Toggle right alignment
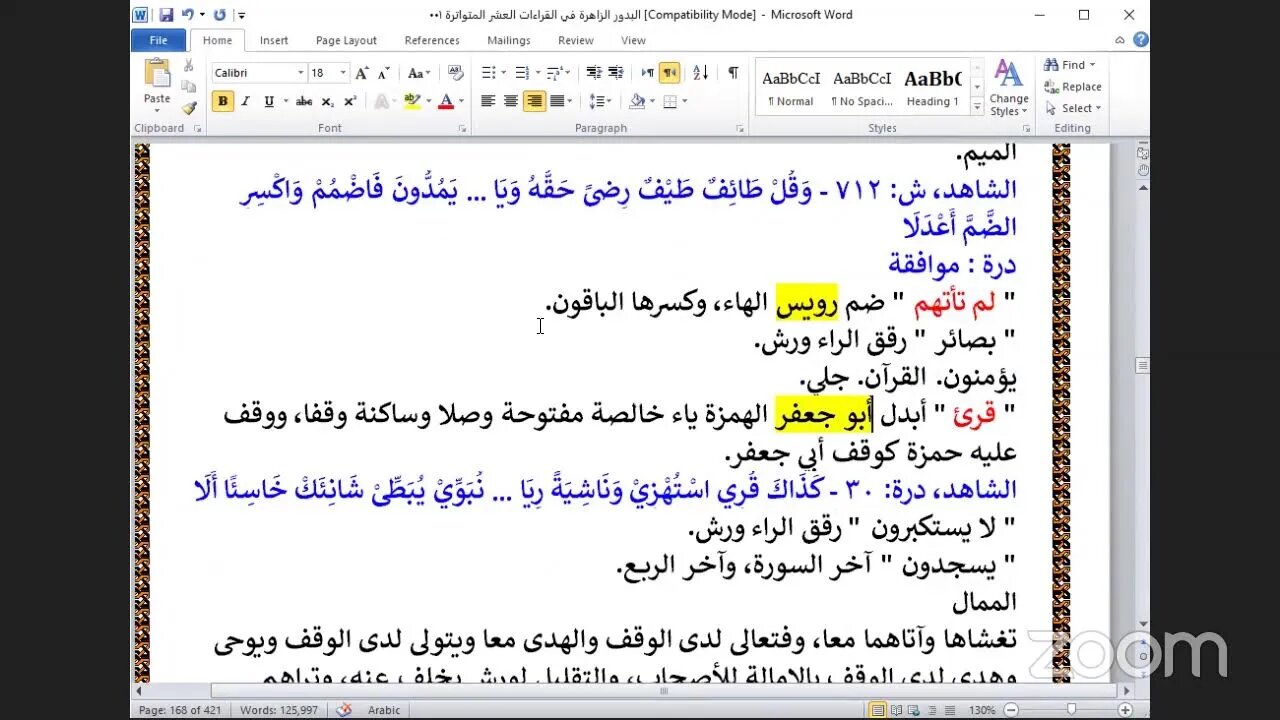This screenshot has width=1280, height=720. click(535, 101)
